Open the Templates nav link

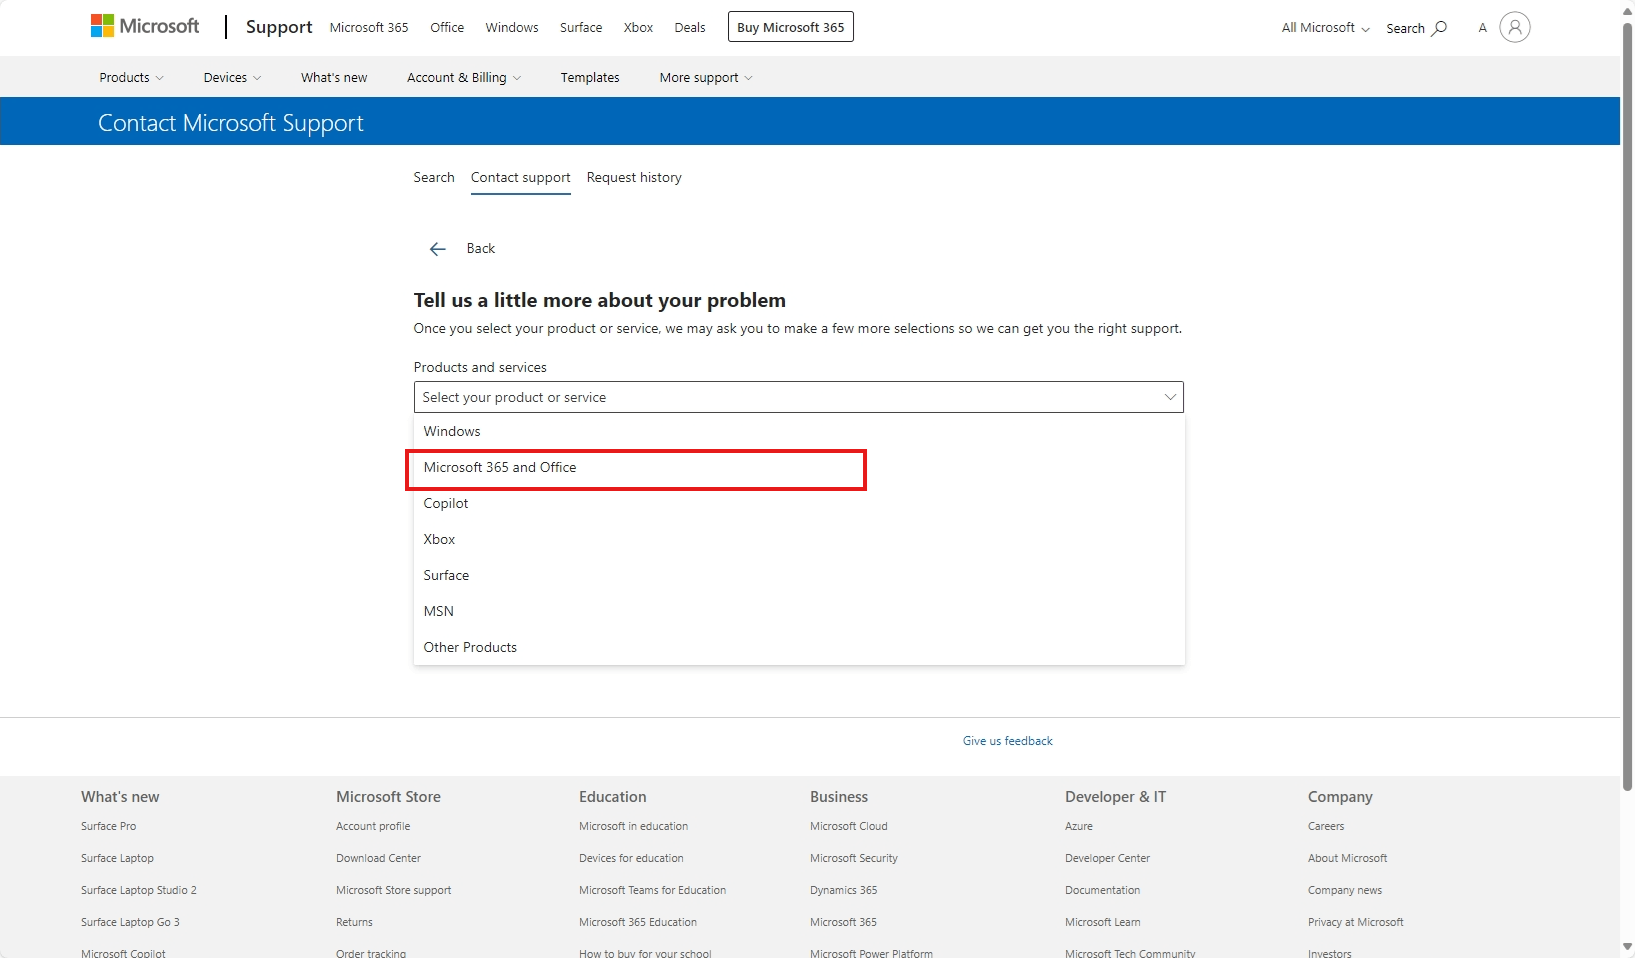pyautogui.click(x=590, y=77)
